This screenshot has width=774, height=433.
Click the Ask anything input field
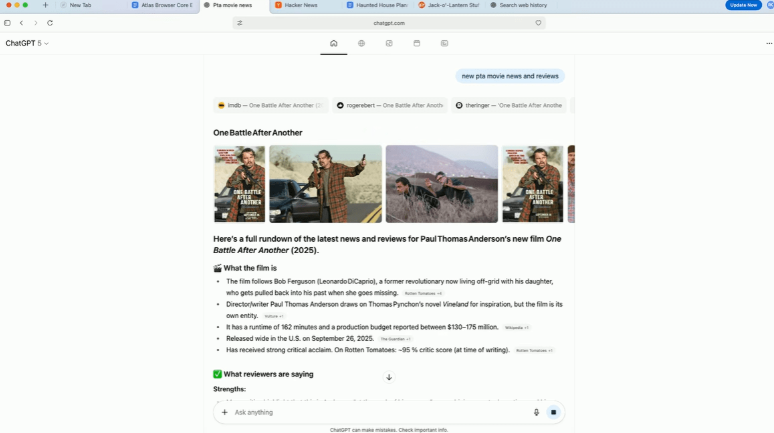[380, 412]
